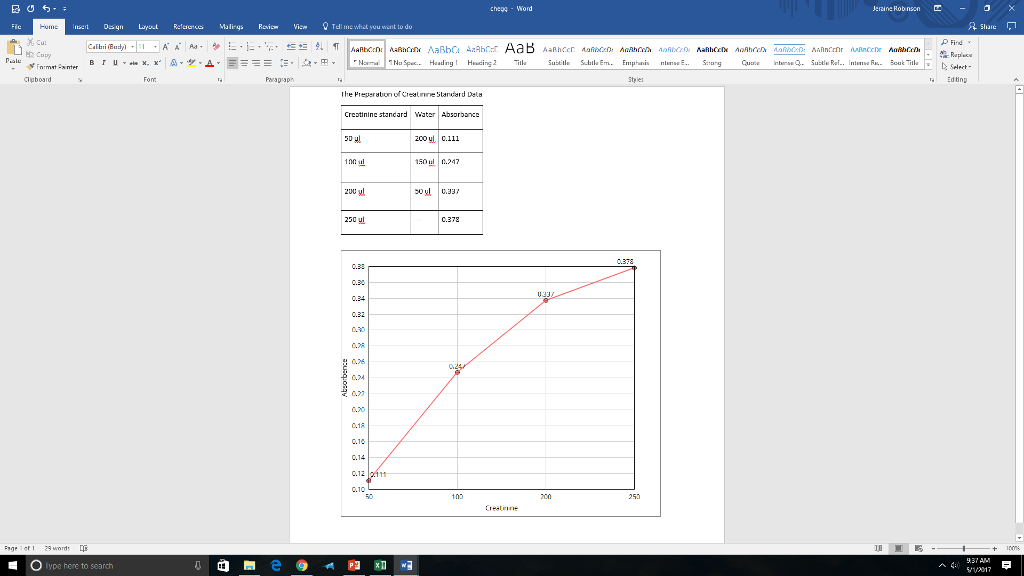This screenshot has width=1024, height=576.
Task: Toggle the show paragraph marks icon
Action: click(x=336, y=46)
